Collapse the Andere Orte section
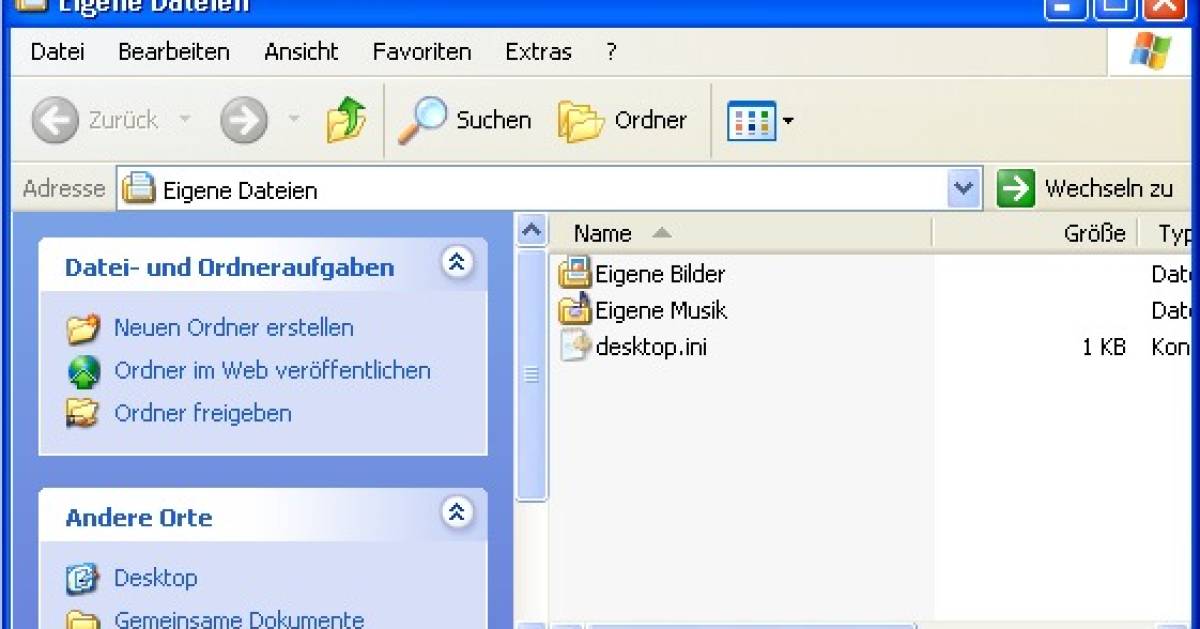The width and height of the screenshot is (1200, 629). (x=457, y=513)
